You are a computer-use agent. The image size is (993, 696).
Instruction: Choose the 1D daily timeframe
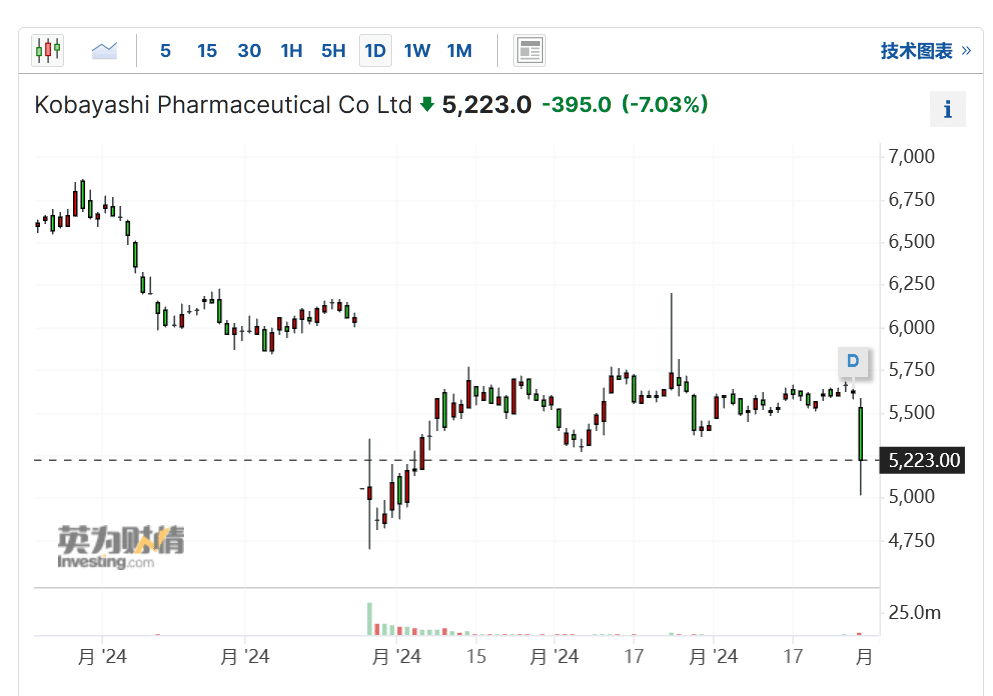click(375, 50)
